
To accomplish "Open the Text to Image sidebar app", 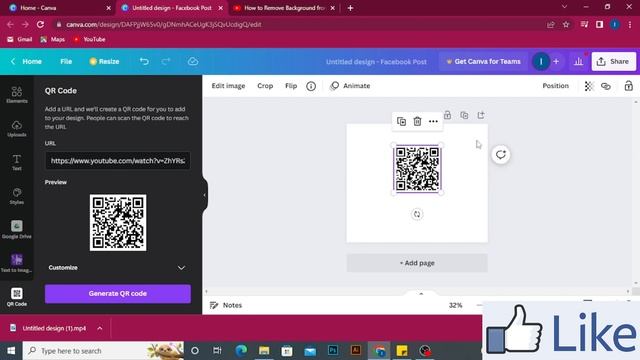I will [17, 263].
